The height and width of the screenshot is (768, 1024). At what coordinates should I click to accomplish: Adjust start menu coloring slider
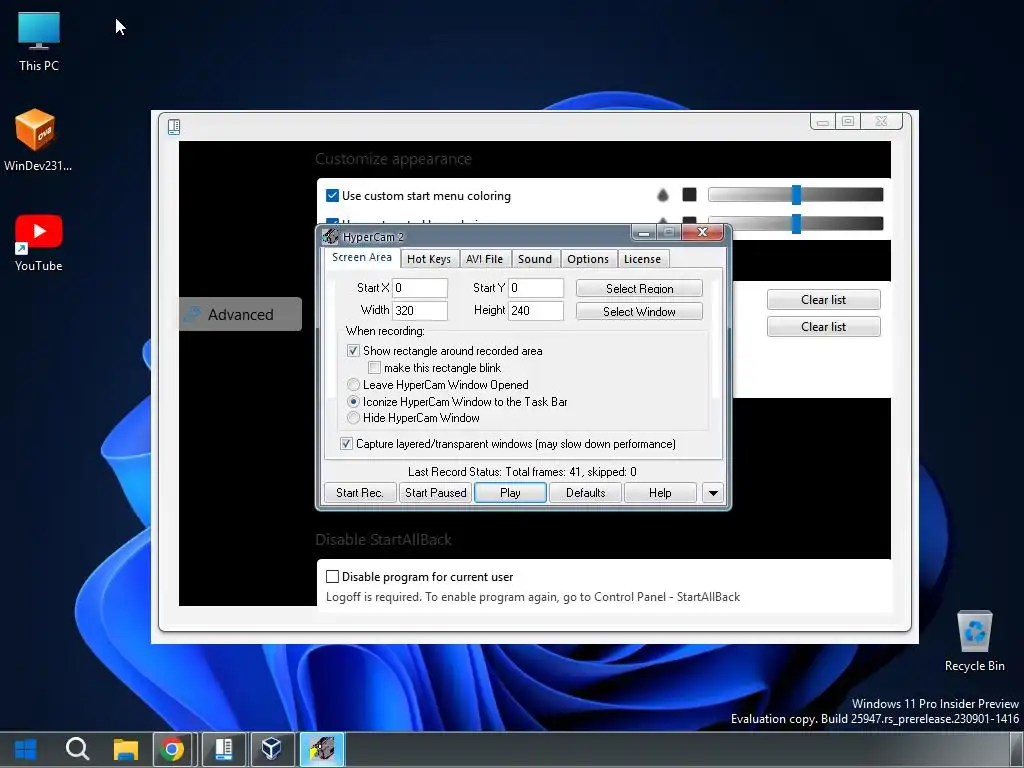pyautogui.click(x=795, y=195)
